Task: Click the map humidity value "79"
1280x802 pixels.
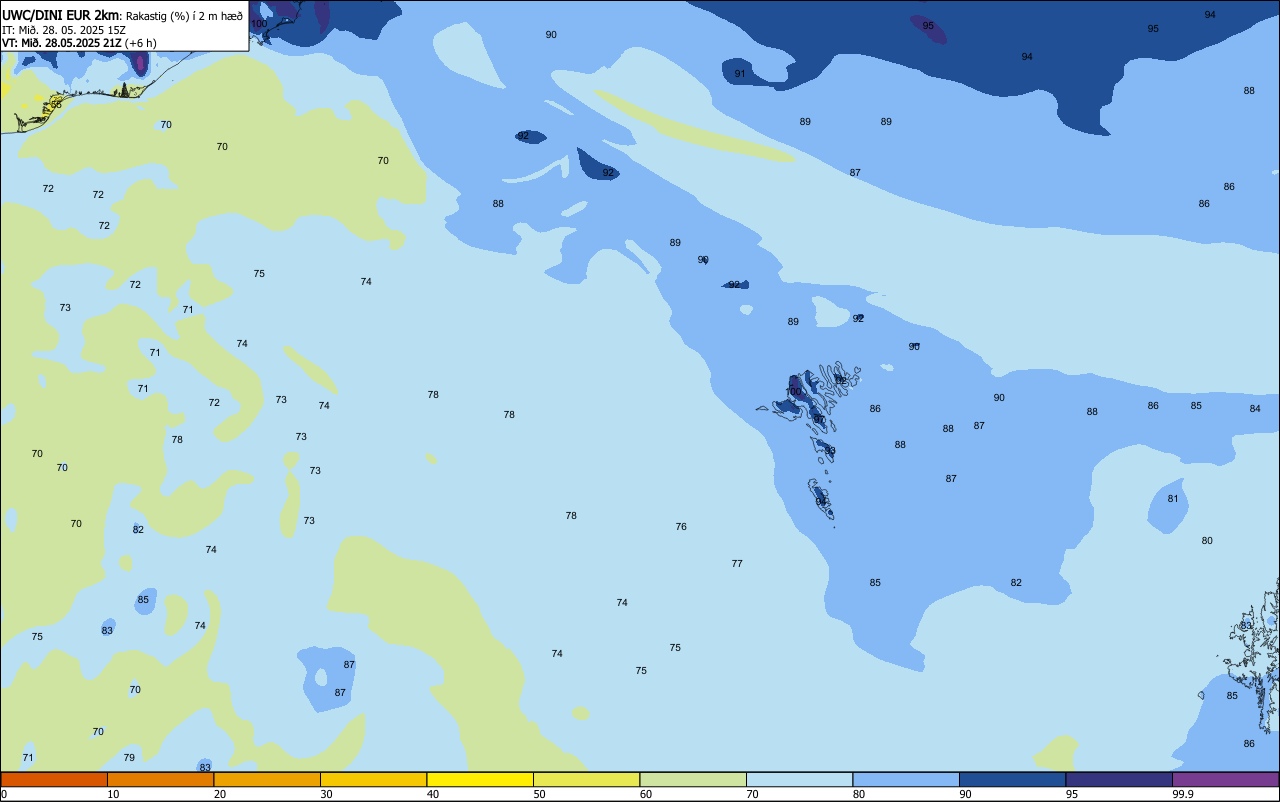Action: [x=129, y=758]
